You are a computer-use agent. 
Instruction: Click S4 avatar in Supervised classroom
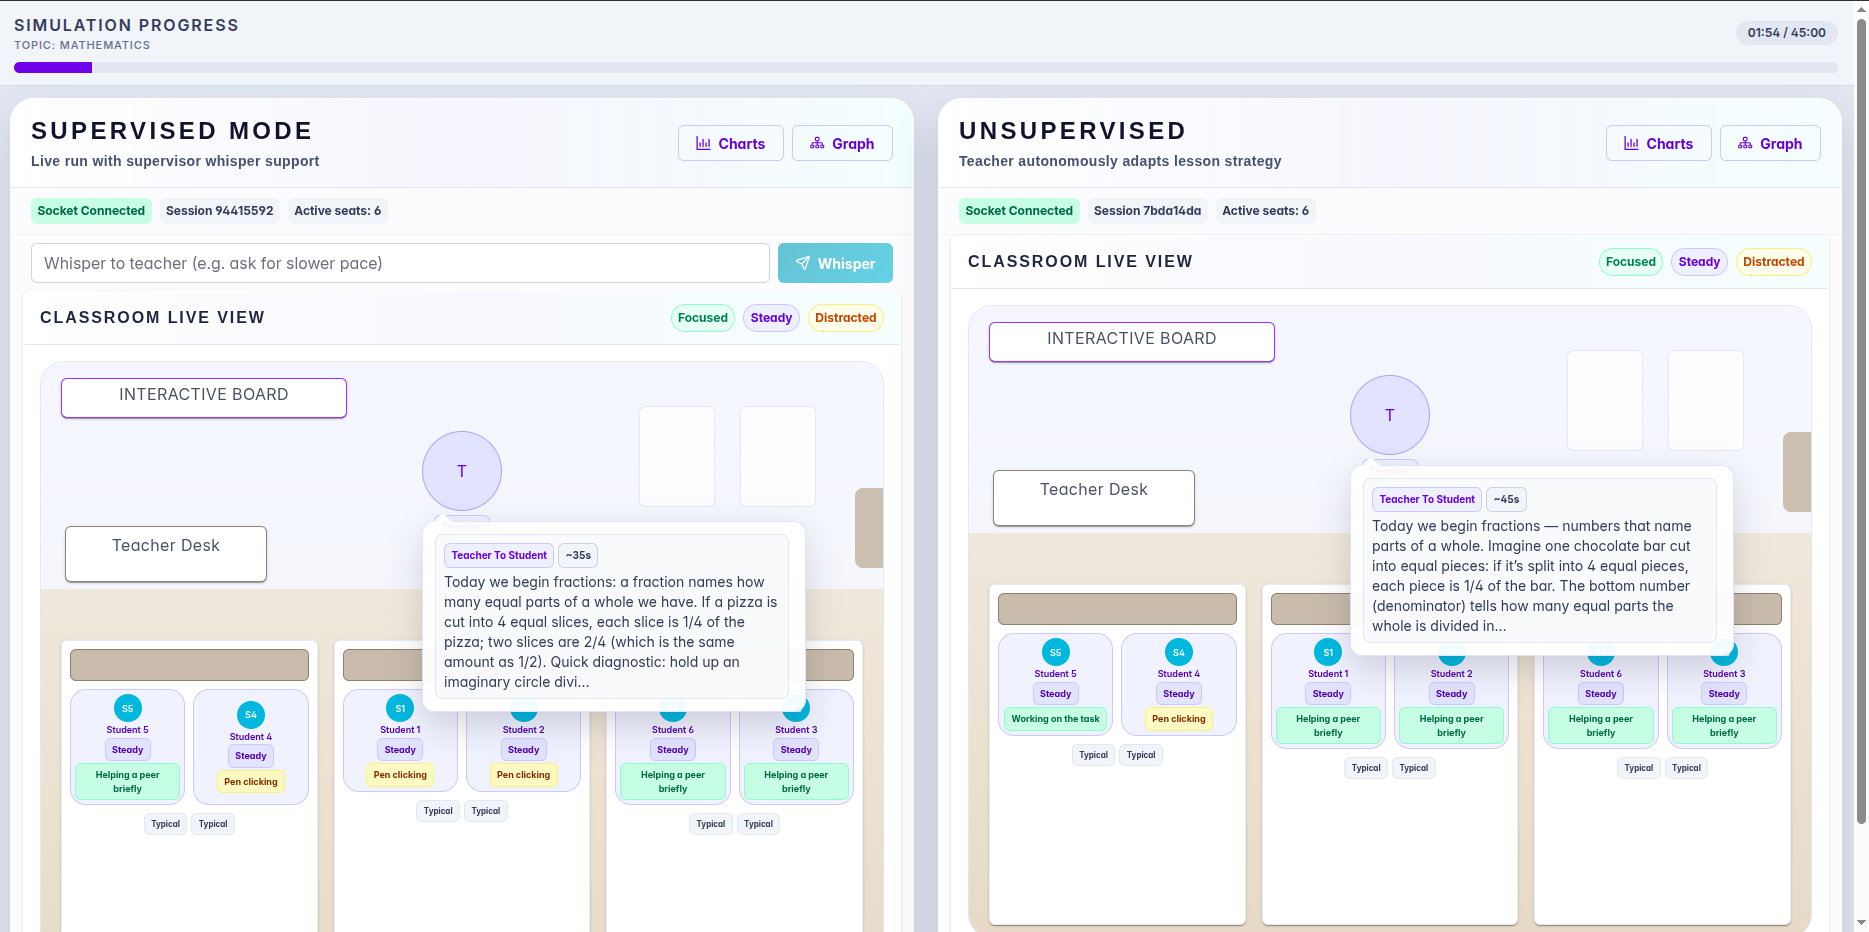[251, 714]
